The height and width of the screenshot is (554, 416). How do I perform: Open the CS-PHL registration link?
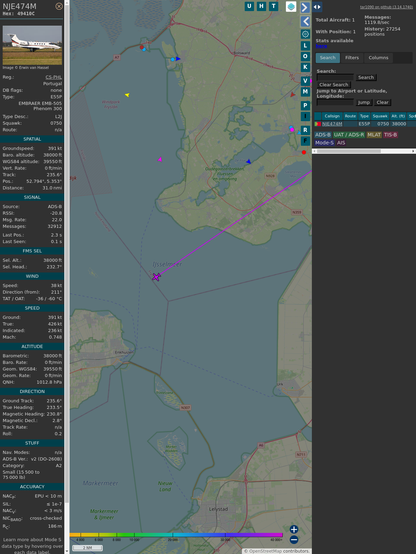click(53, 77)
